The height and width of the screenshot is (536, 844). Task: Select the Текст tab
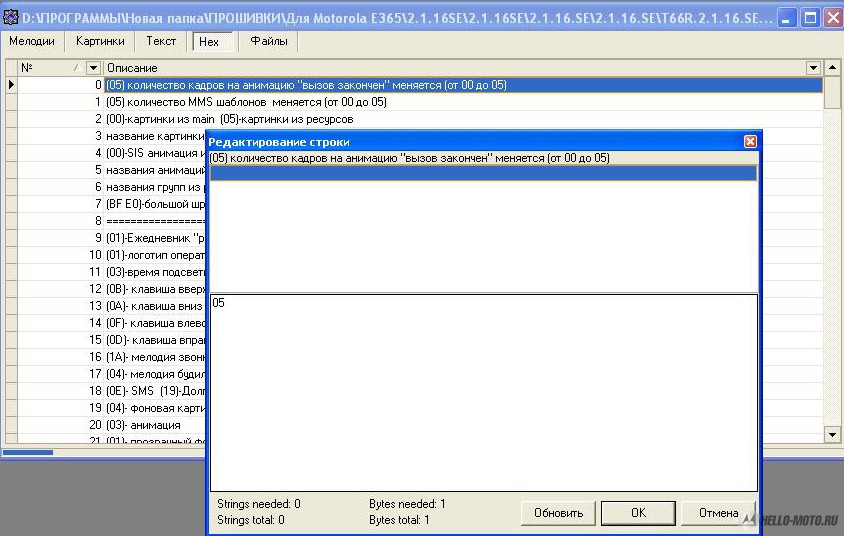click(161, 41)
